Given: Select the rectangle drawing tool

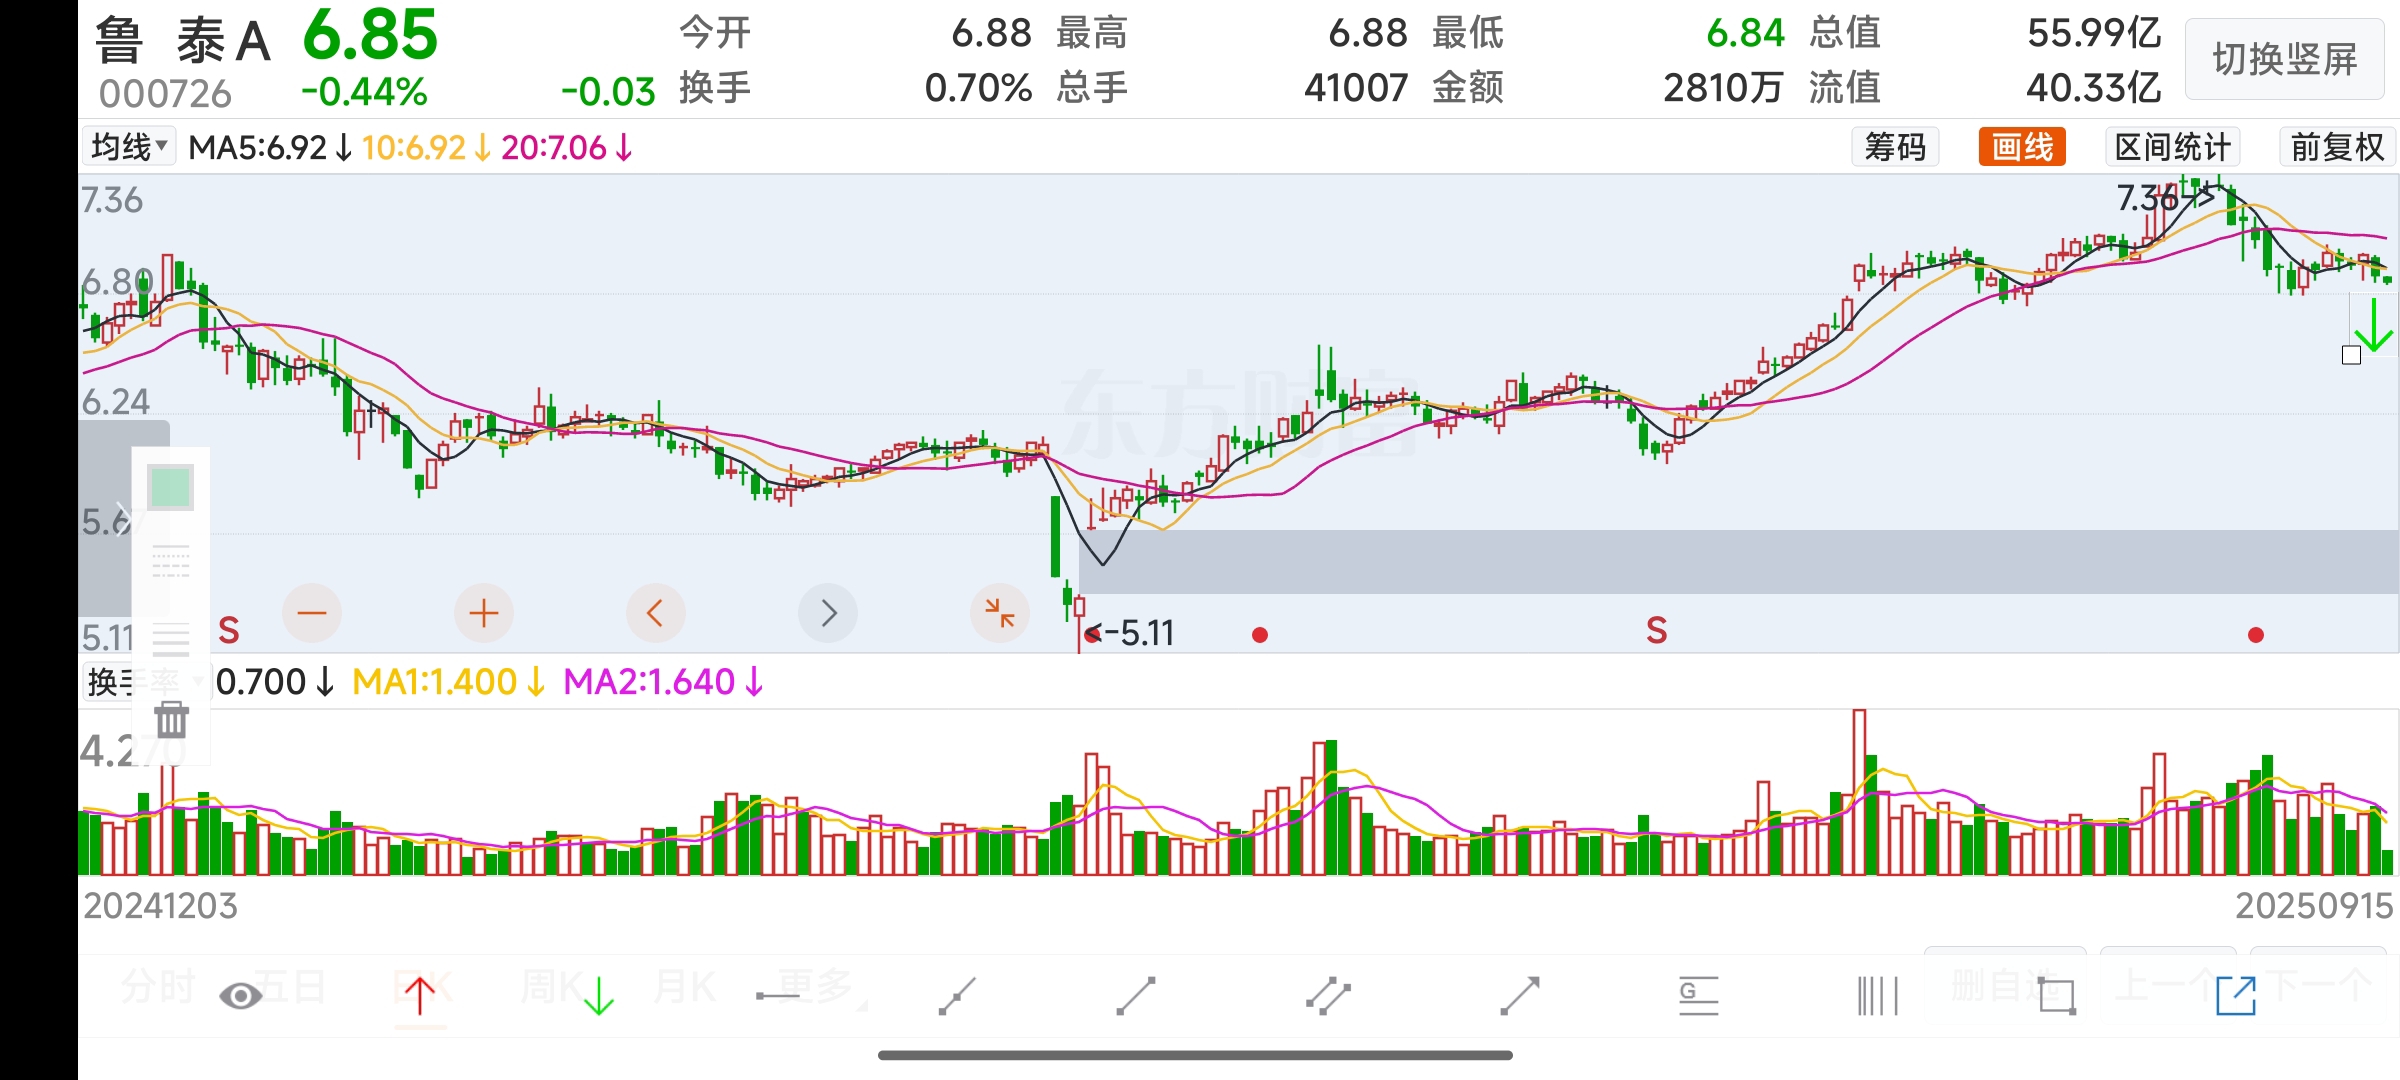Looking at the screenshot, I should point(2057,996).
